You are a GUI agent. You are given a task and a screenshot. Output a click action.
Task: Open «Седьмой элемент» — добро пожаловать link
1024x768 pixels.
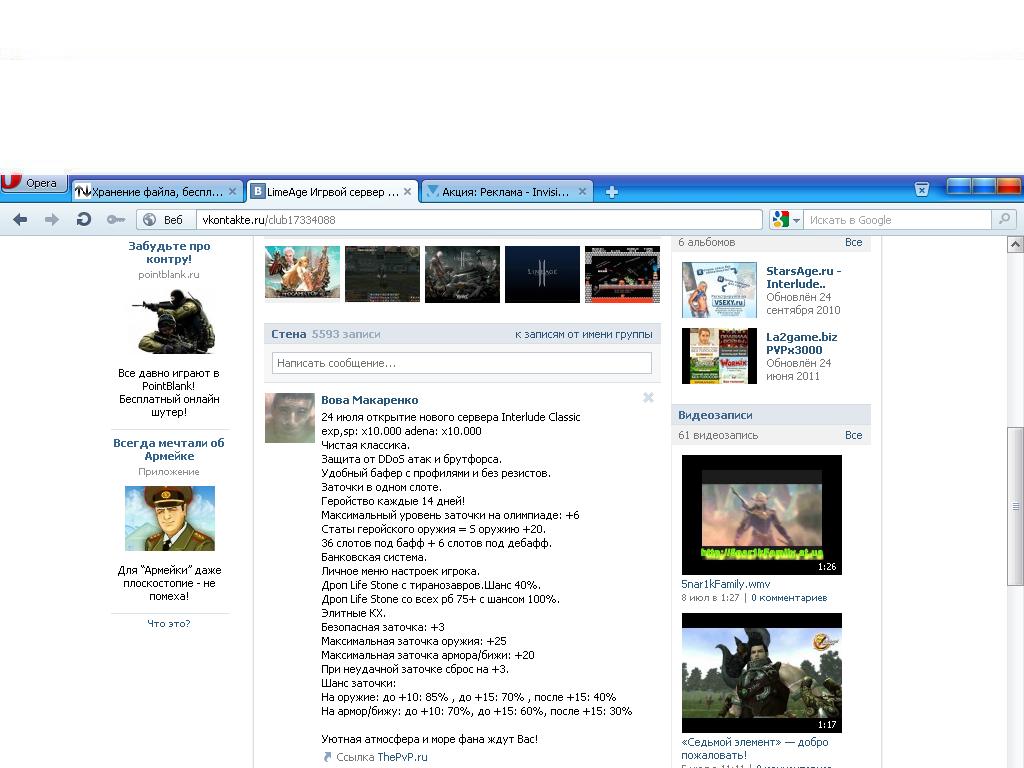coord(754,748)
